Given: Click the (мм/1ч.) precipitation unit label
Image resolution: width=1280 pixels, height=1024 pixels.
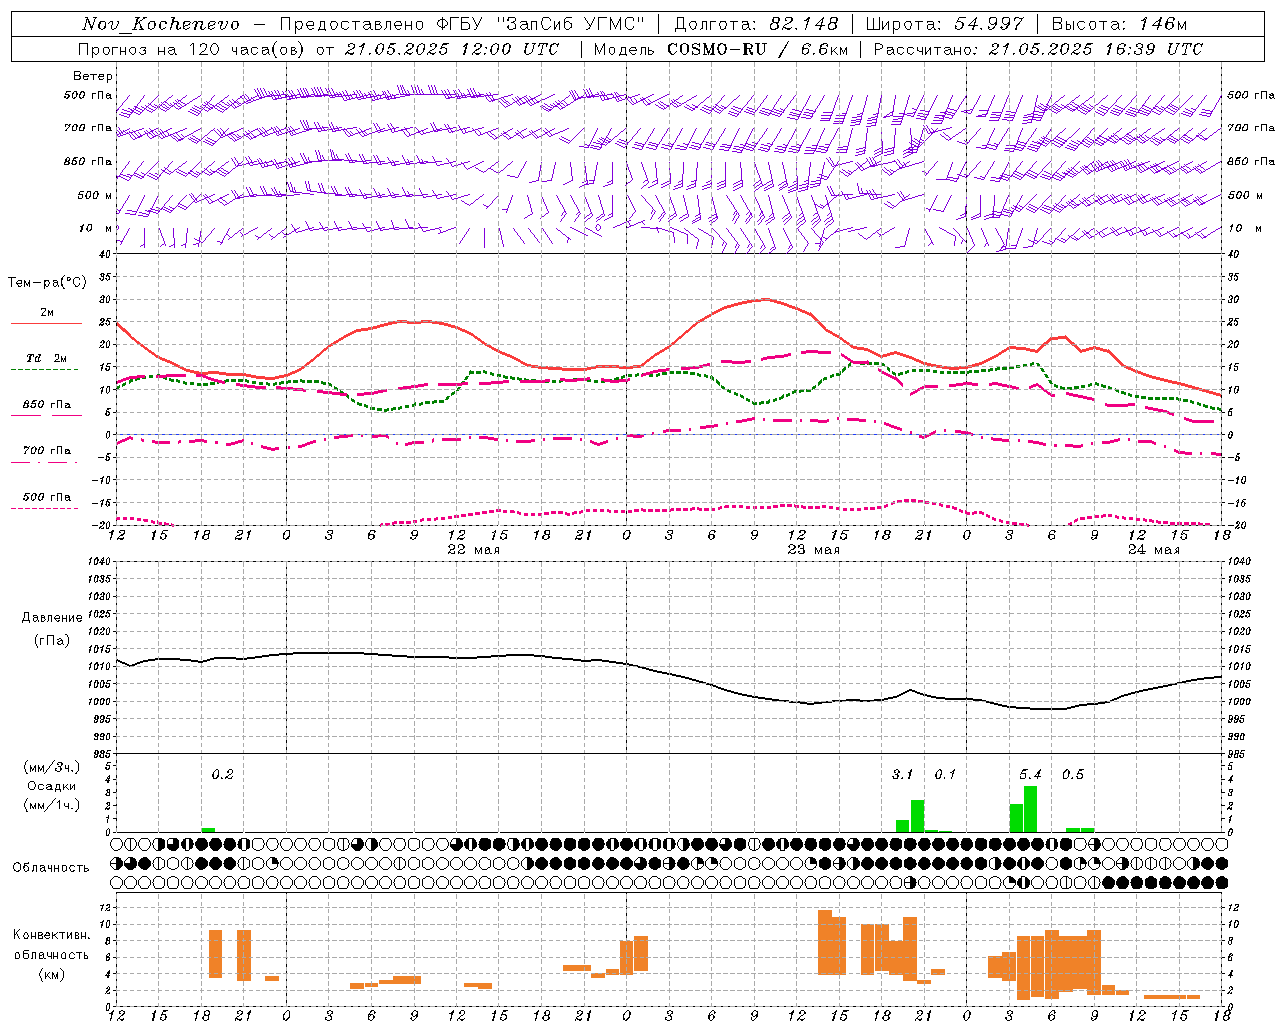Looking at the screenshot, I should pos(52,805).
